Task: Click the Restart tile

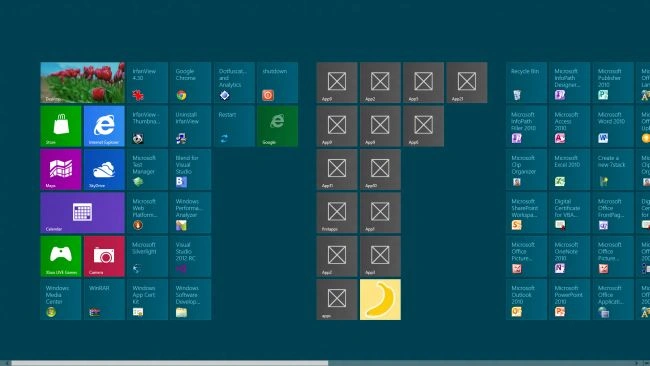Action: tap(234, 126)
